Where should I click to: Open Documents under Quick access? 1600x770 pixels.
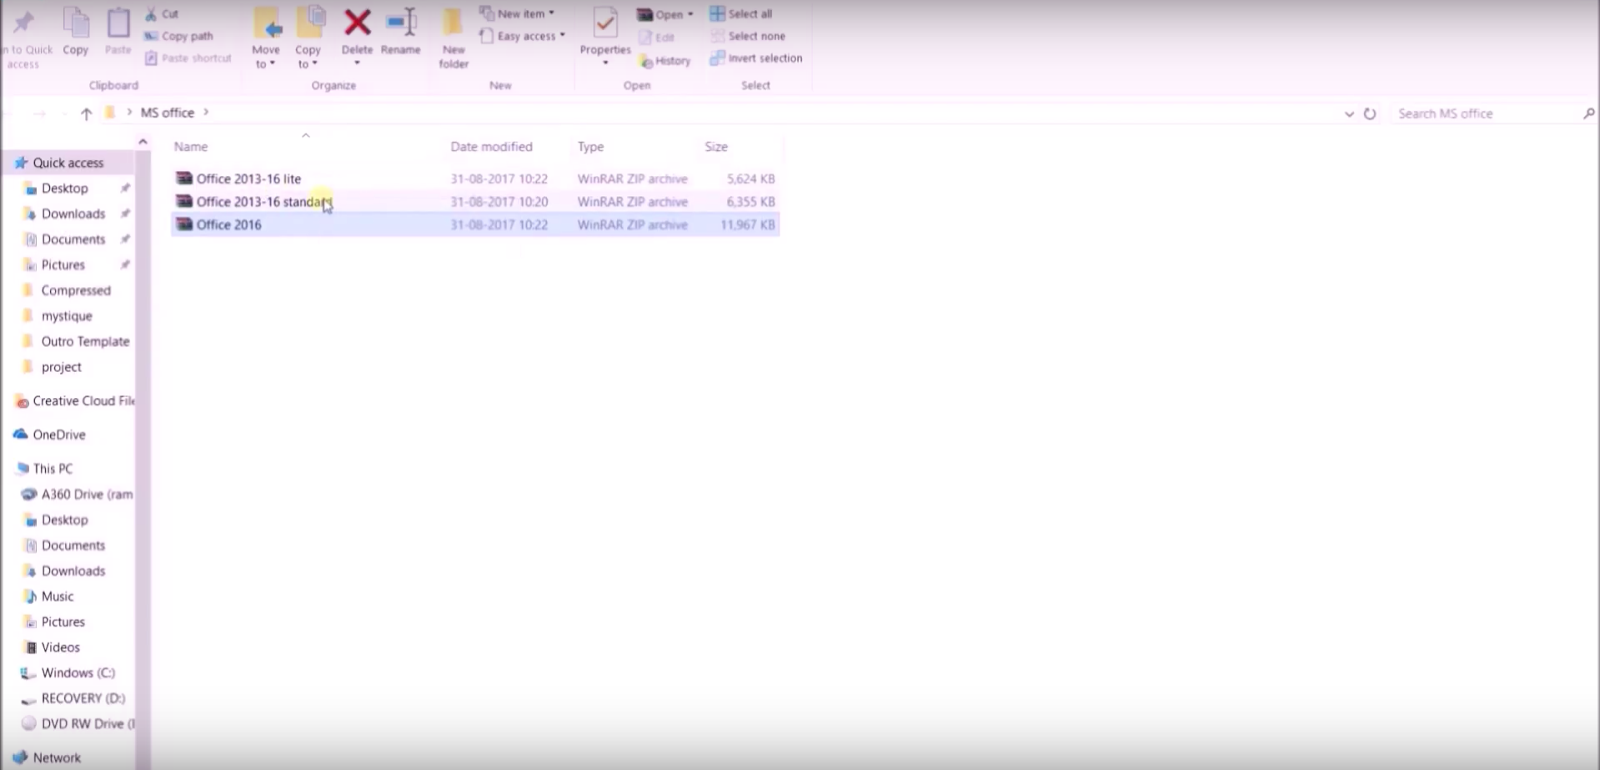(73, 239)
